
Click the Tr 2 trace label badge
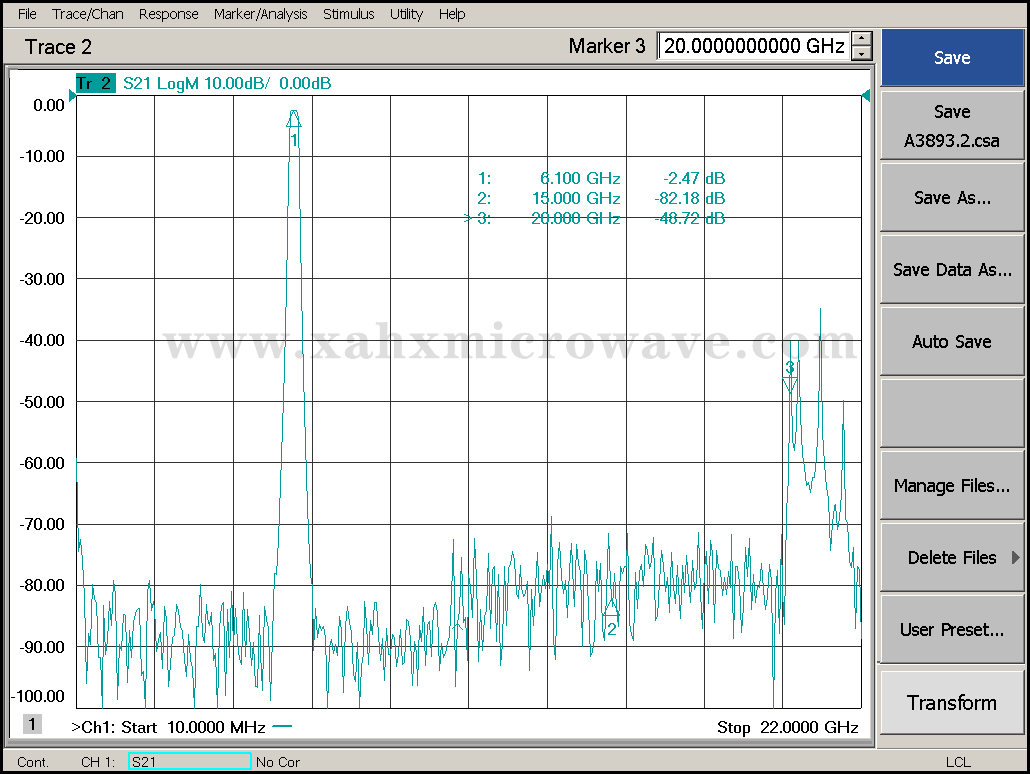click(x=95, y=84)
